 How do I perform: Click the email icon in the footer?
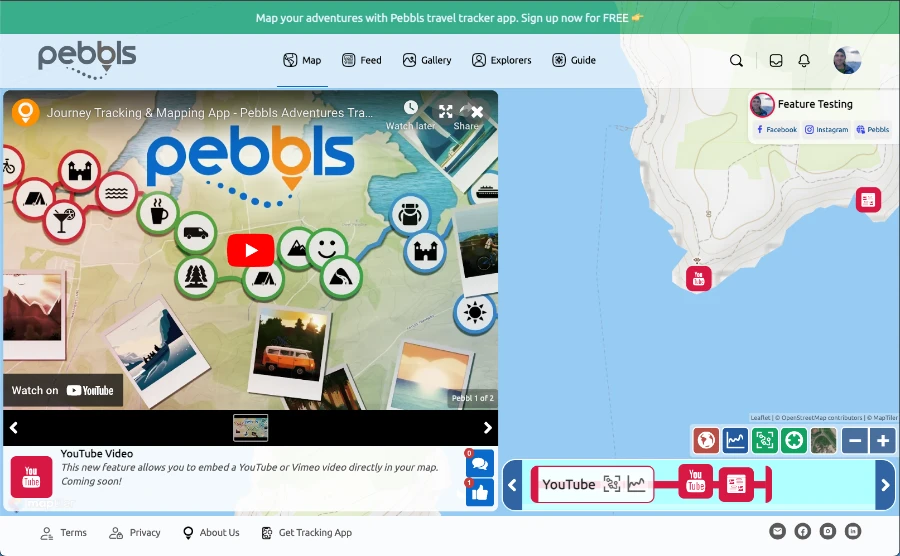(x=778, y=531)
